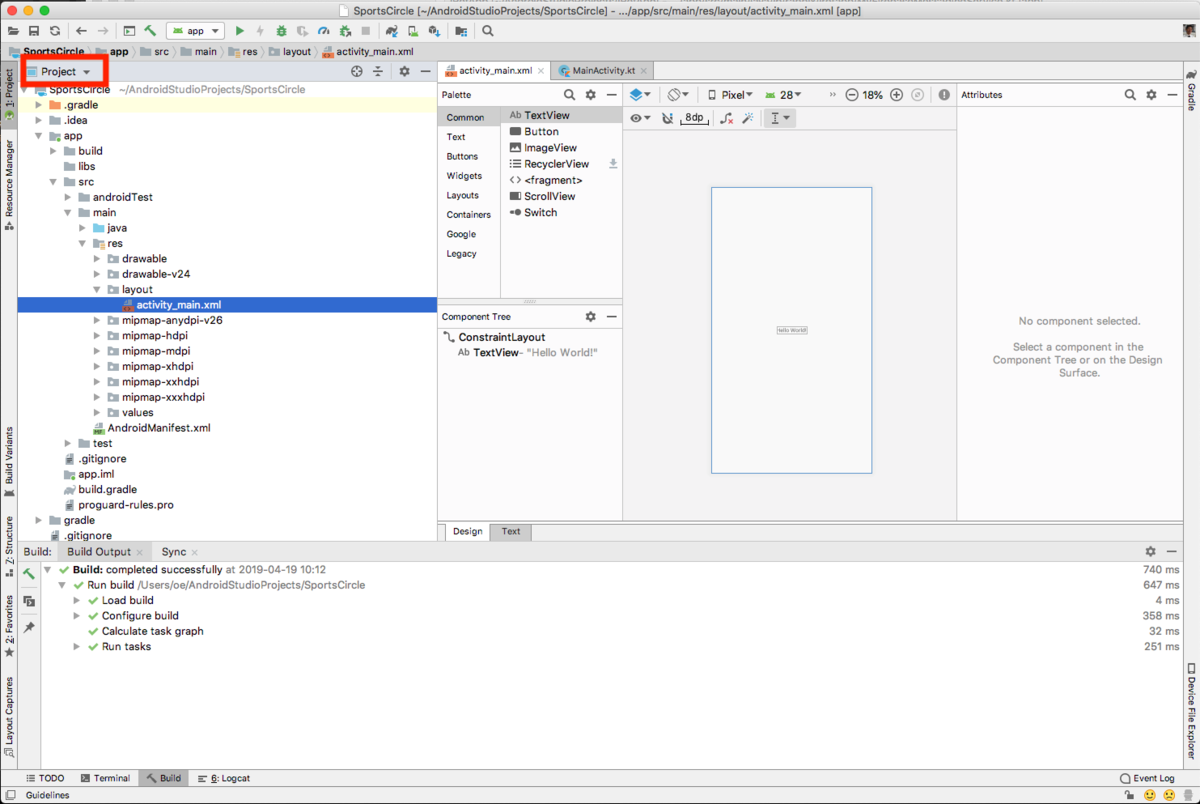Open the Project view dropdown

tap(59, 72)
